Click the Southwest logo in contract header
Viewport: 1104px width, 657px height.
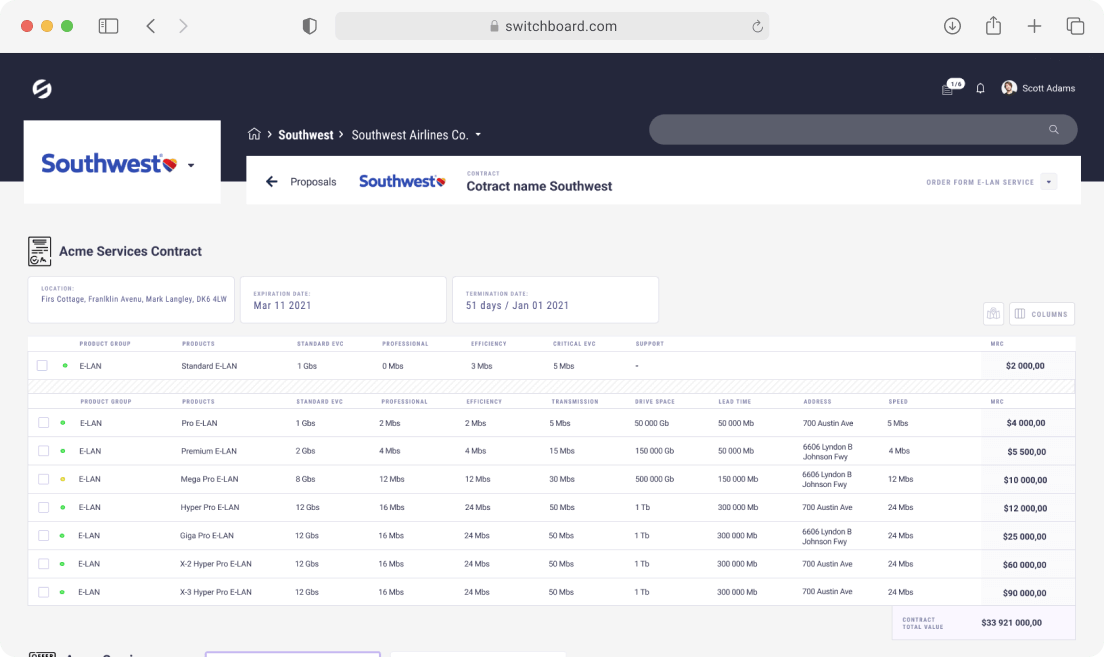click(x=402, y=182)
